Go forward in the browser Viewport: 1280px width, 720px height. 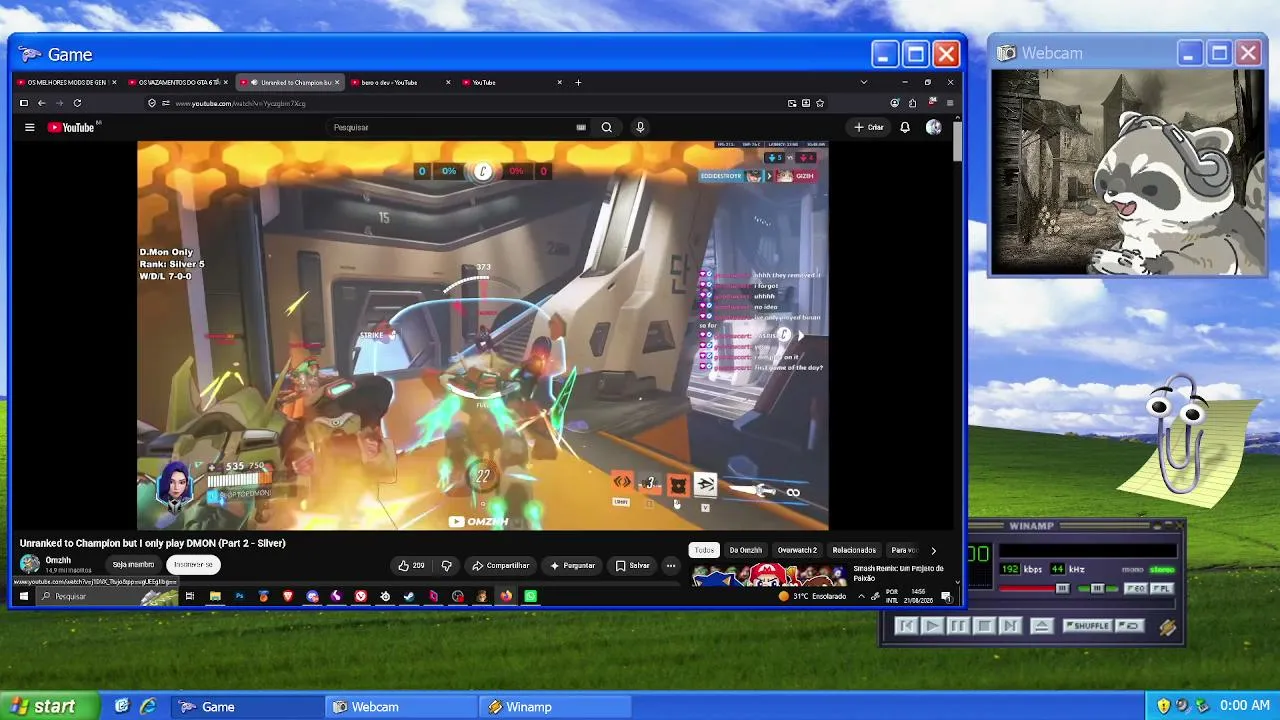coord(59,103)
